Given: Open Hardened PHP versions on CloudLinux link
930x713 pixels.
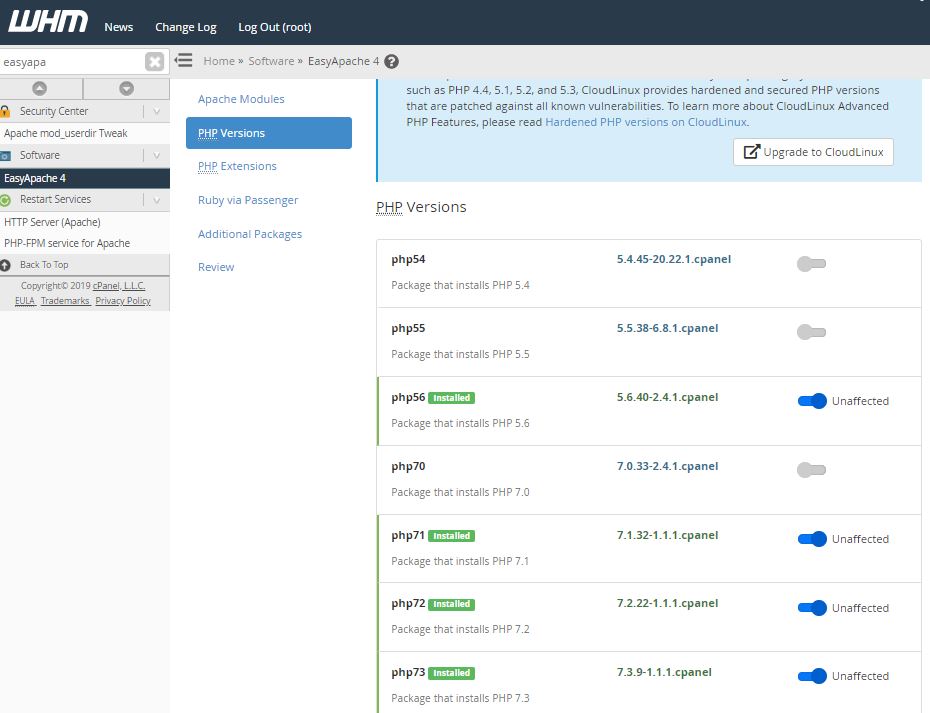Looking at the screenshot, I should point(646,122).
